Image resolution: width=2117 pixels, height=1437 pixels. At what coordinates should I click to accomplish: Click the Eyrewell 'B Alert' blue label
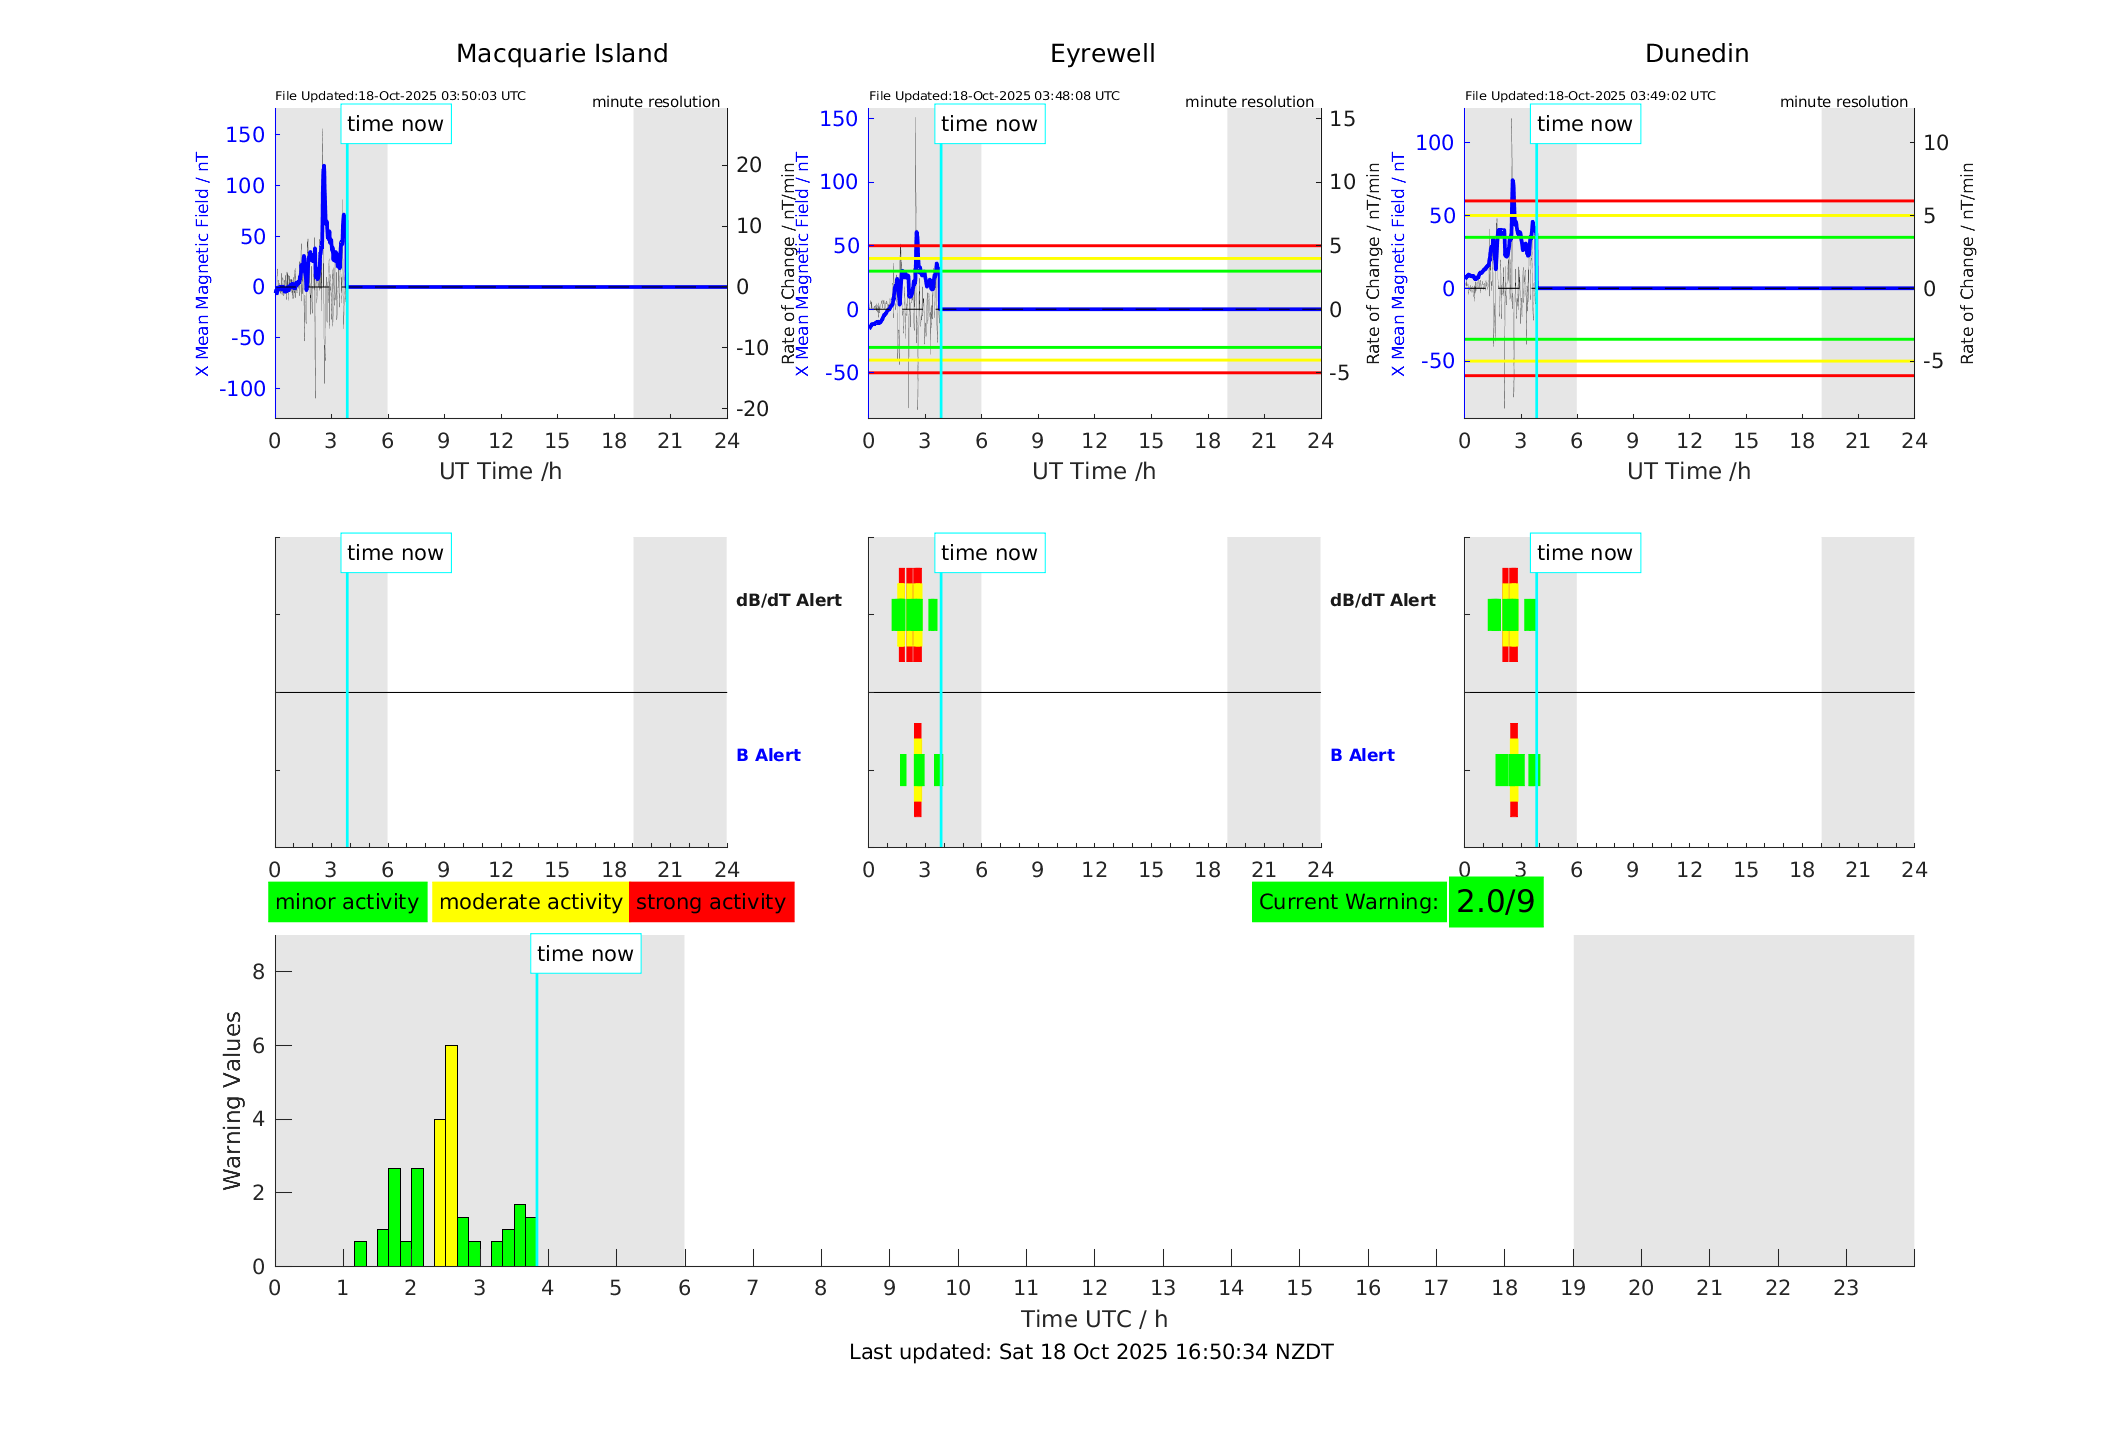pyautogui.click(x=768, y=755)
